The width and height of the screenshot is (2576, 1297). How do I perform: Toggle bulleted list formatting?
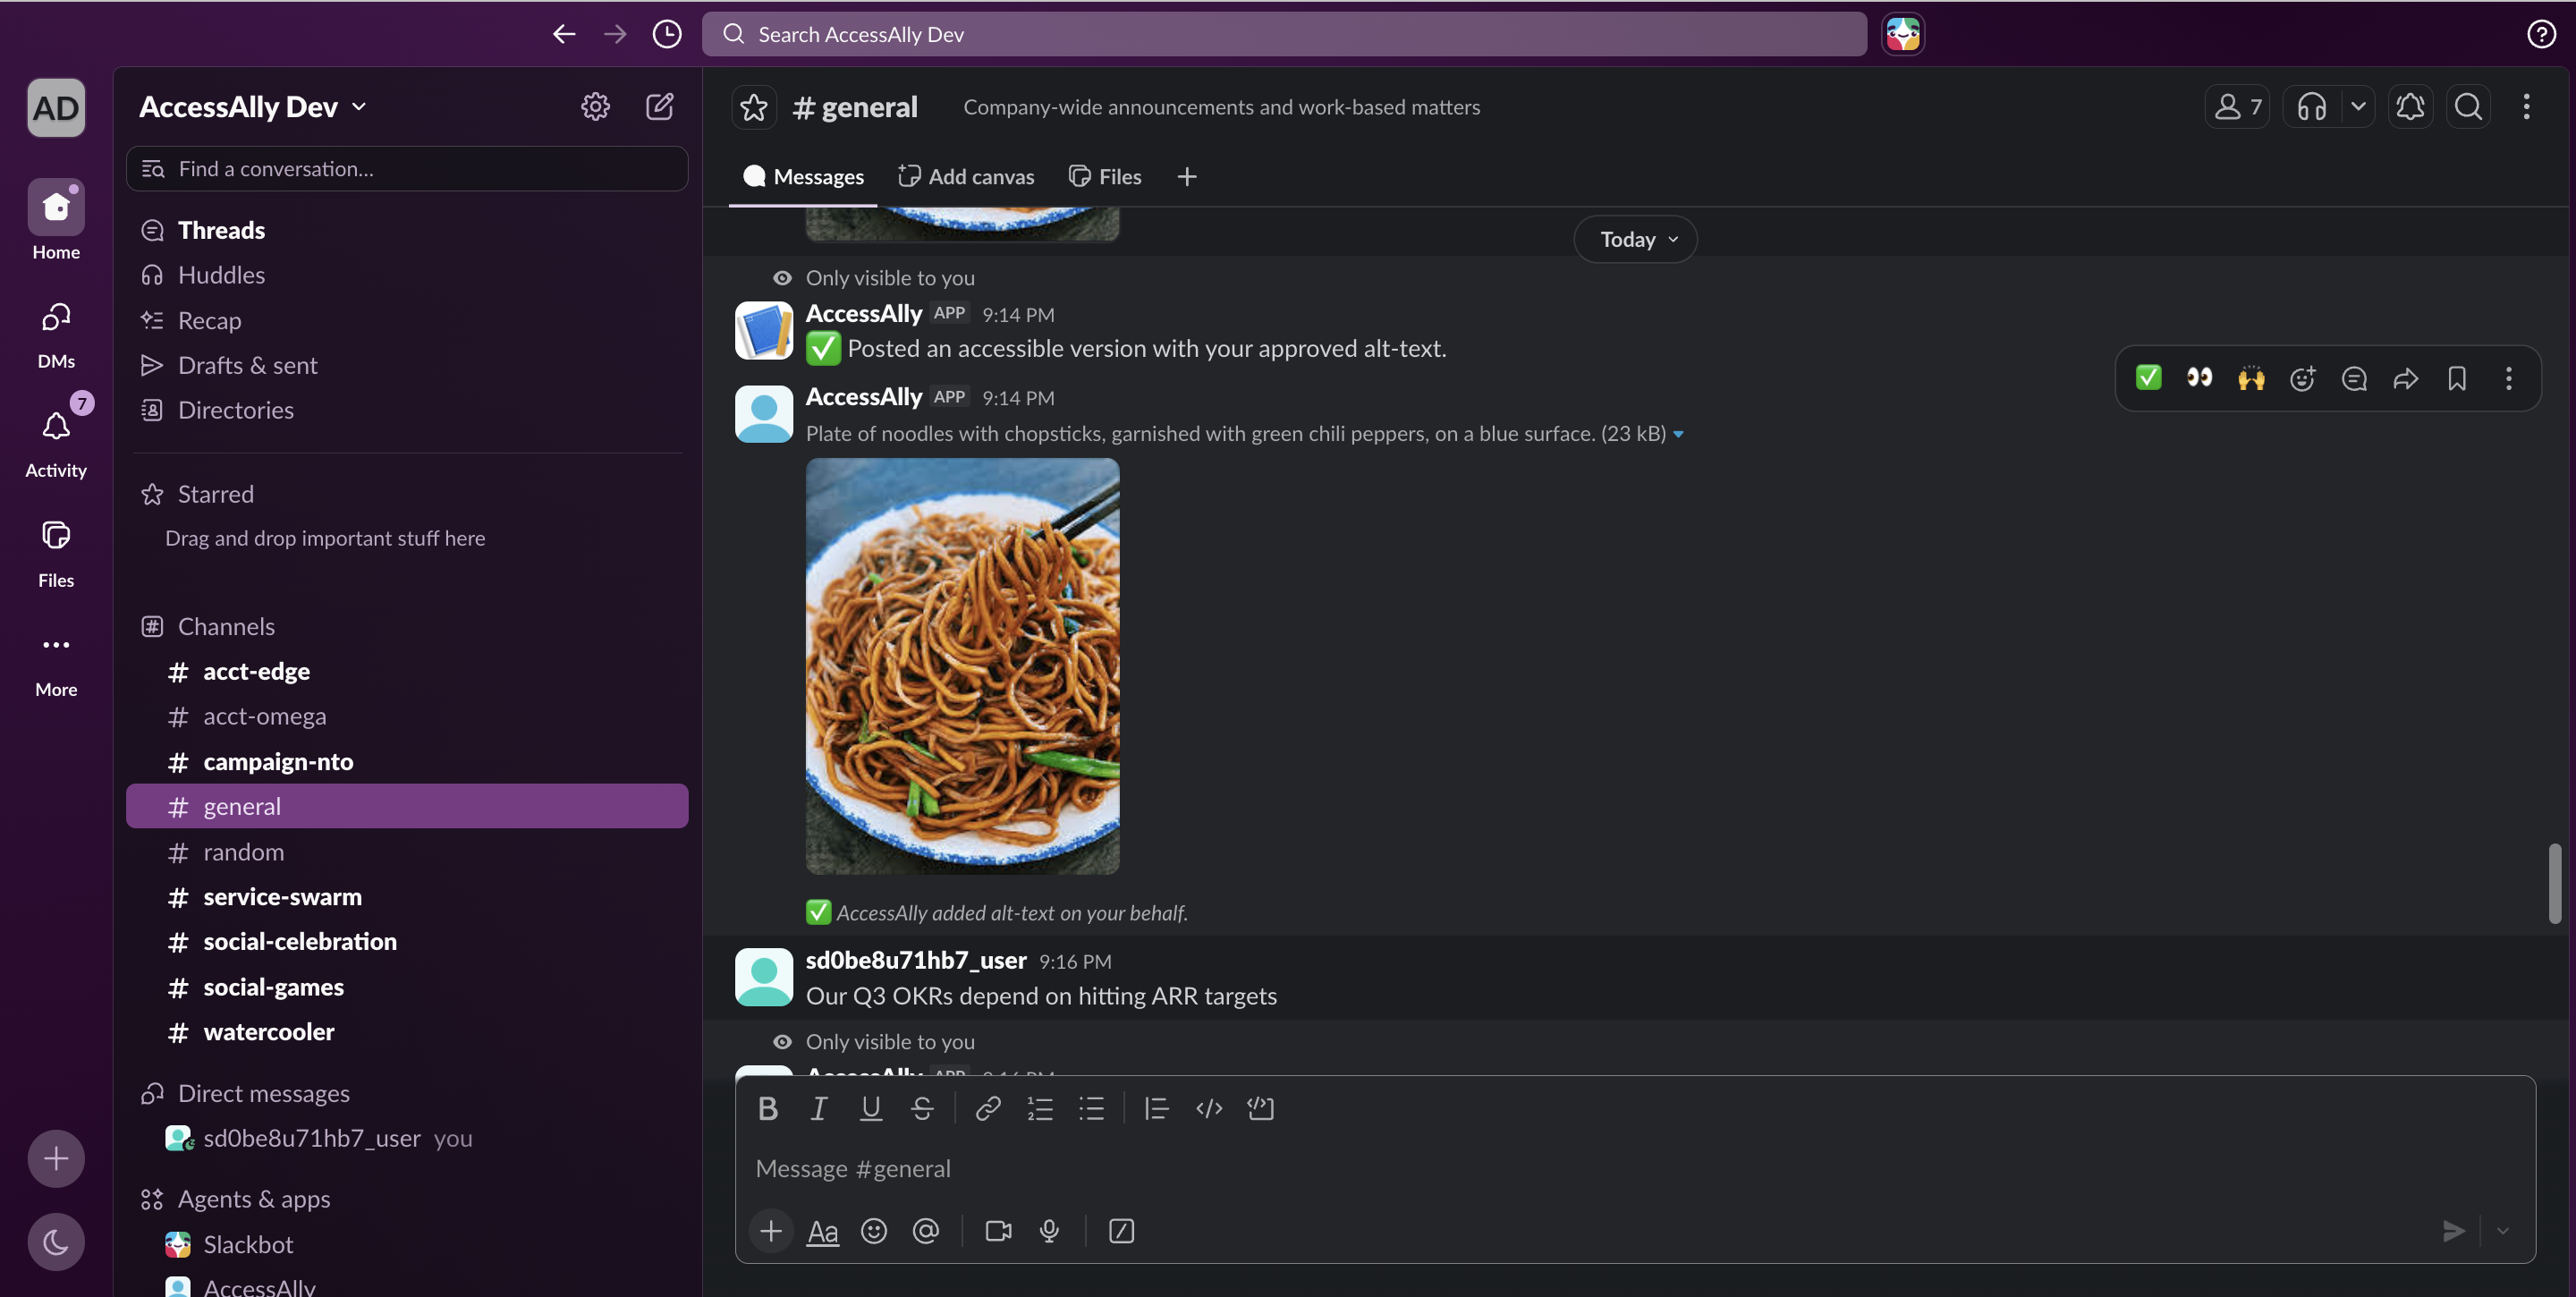coord(1092,1108)
